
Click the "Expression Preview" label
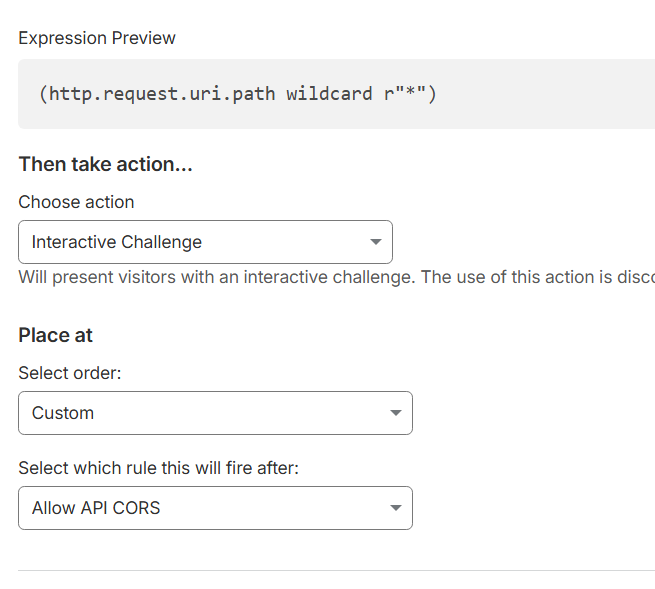97,38
